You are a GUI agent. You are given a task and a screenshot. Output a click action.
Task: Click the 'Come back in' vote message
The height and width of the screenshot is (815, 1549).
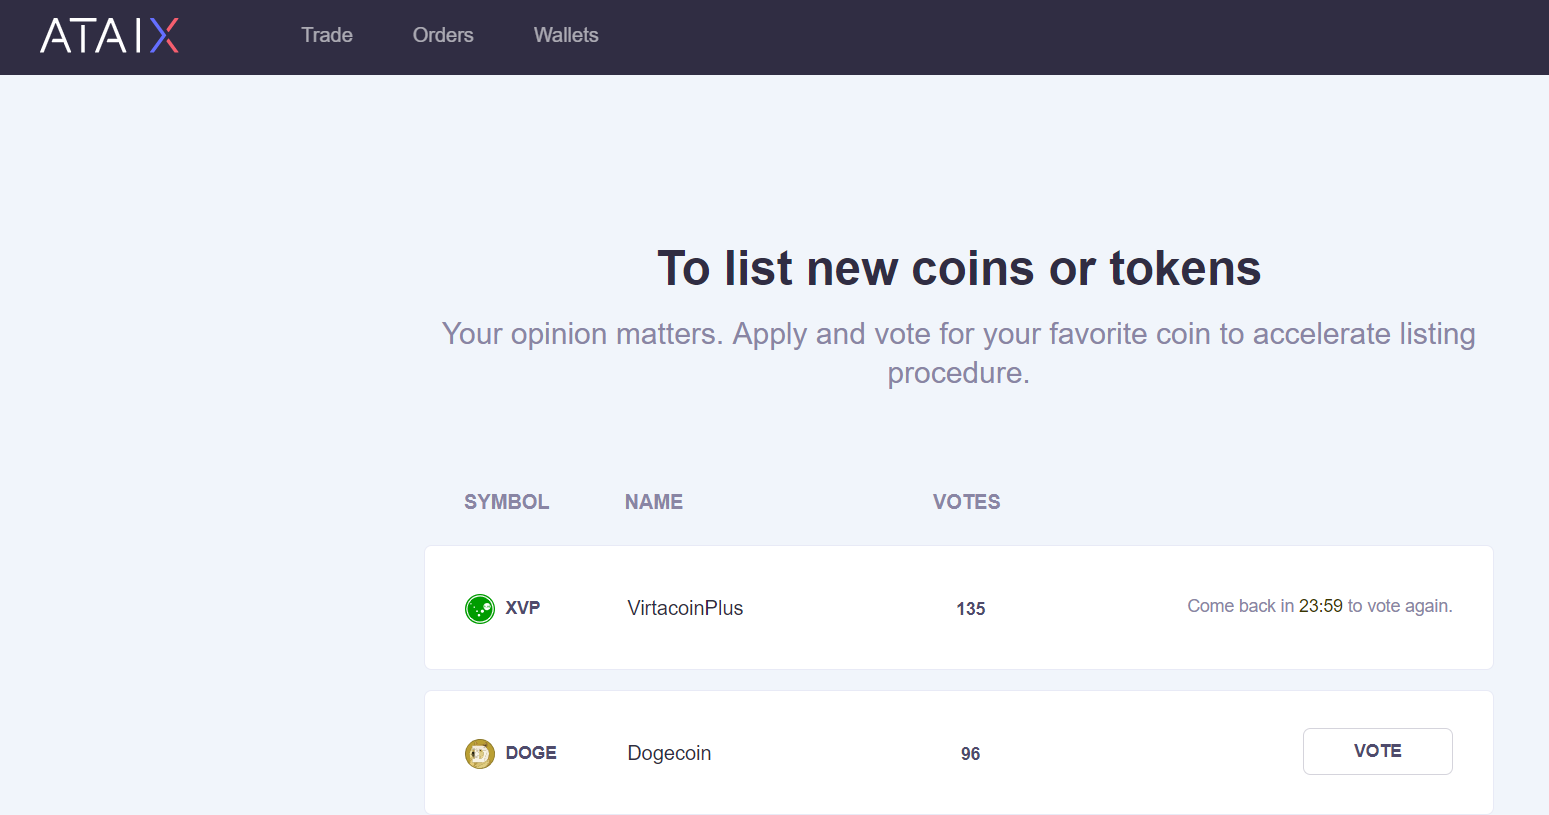pos(1320,606)
